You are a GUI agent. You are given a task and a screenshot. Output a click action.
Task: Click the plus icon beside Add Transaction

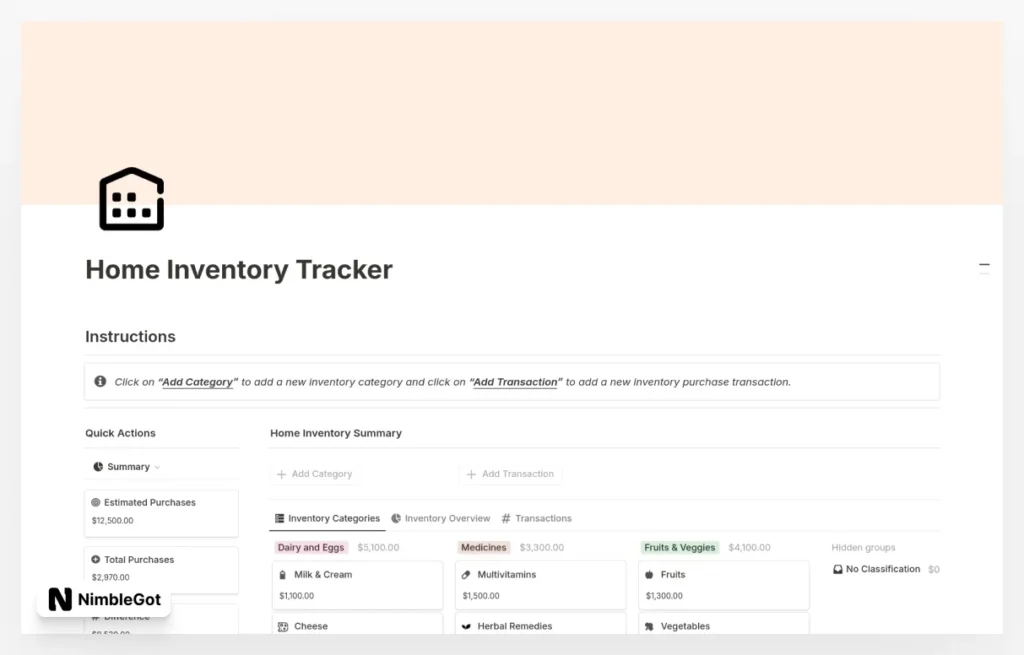coord(472,474)
